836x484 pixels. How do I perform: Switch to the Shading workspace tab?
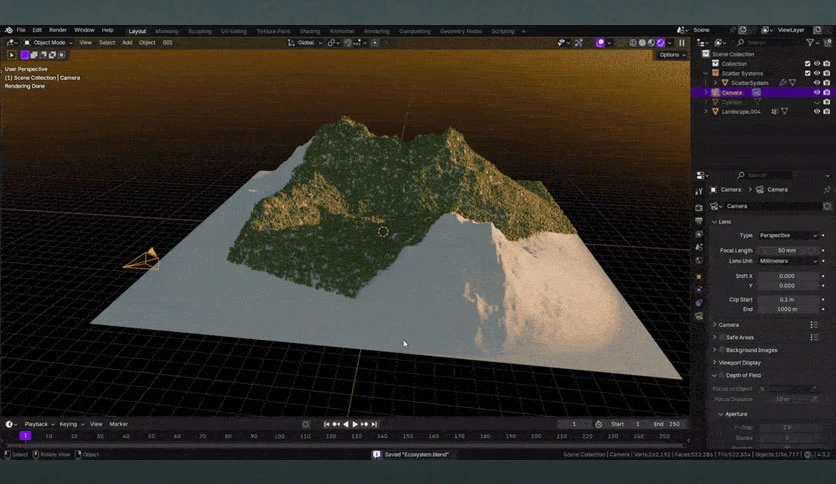(310, 31)
